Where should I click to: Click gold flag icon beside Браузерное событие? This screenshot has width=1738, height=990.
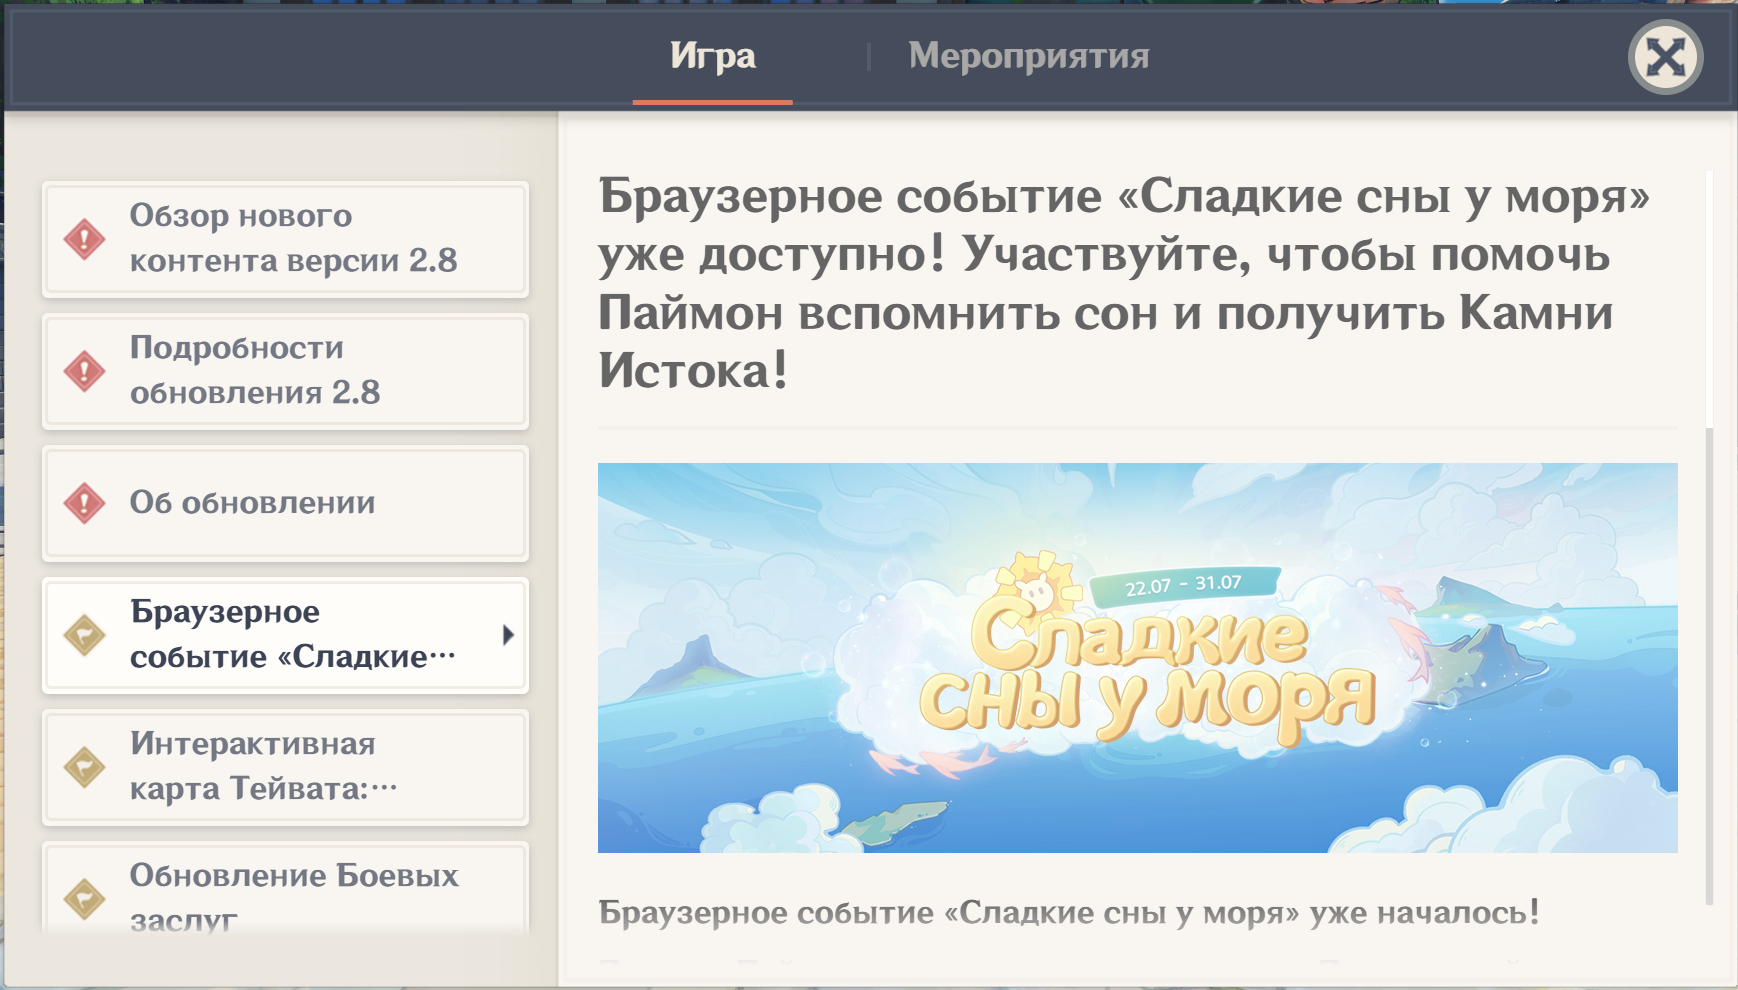pos(84,635)
